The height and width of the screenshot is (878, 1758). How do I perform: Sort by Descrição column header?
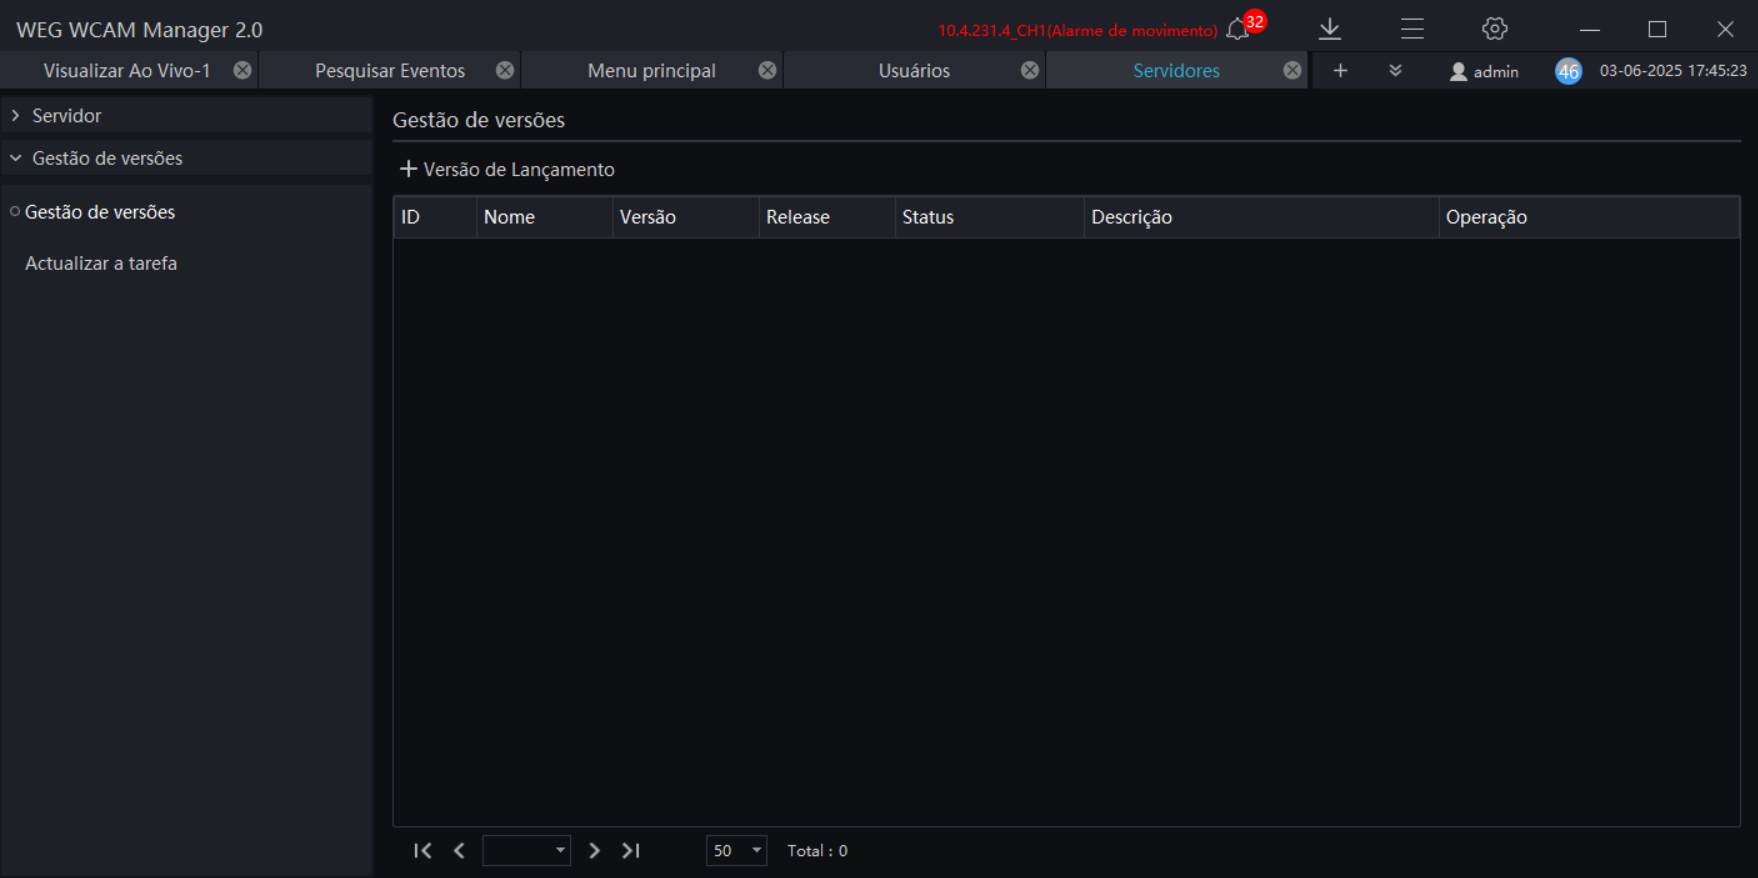click(x=1261, y=217)
